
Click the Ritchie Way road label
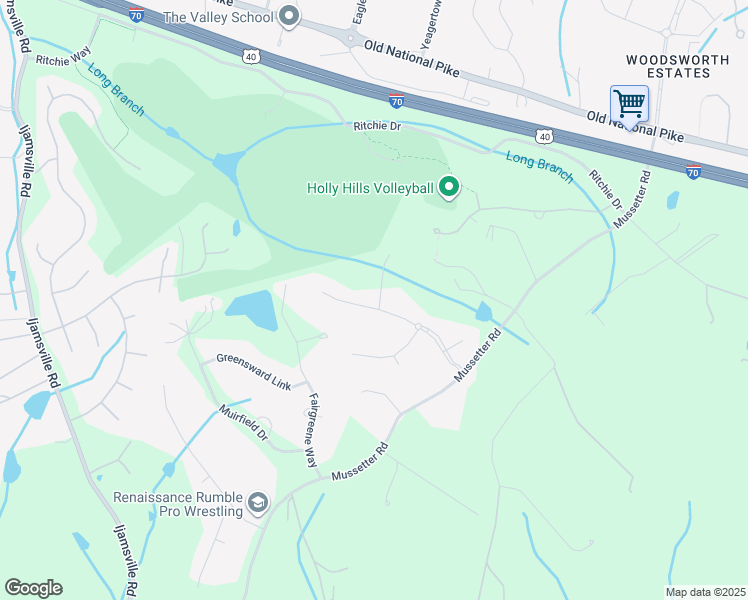click(63, 57)
